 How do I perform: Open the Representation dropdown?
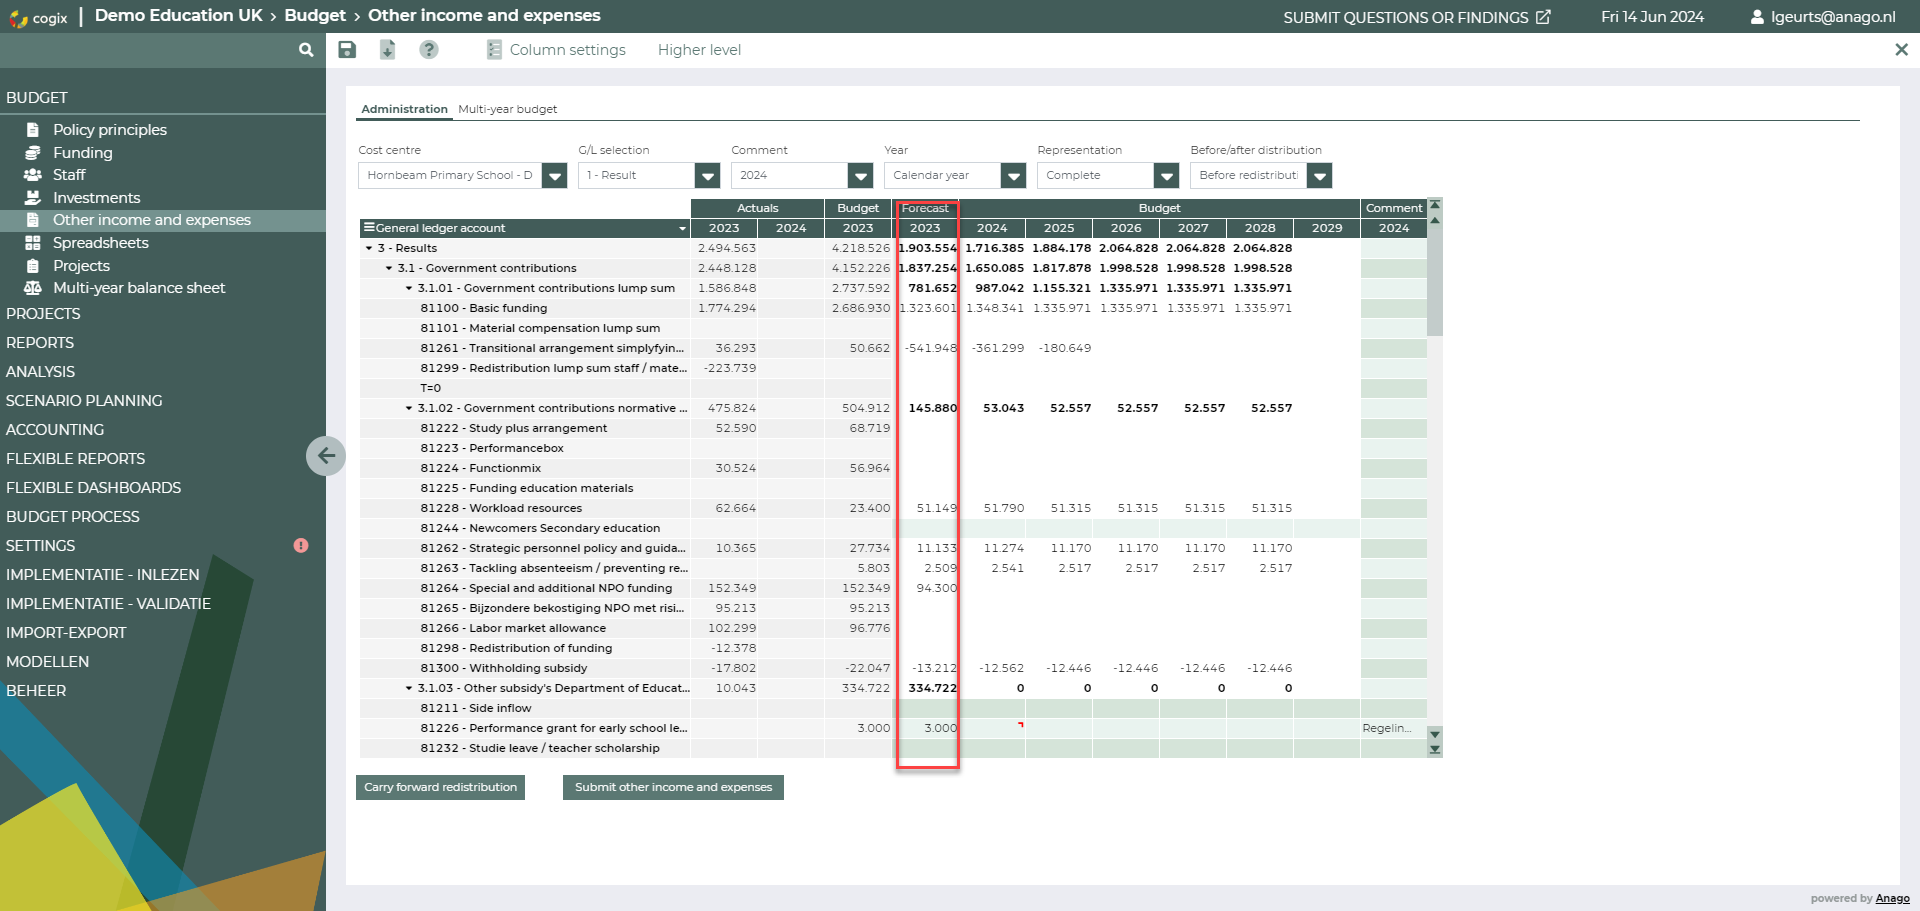(x=1167, y=176)
